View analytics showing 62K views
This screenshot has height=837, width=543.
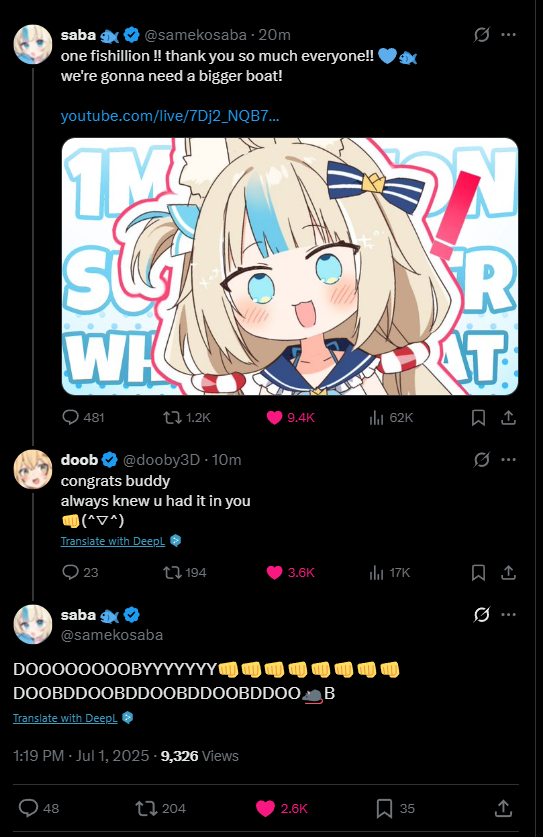click(x=376, y=417)
